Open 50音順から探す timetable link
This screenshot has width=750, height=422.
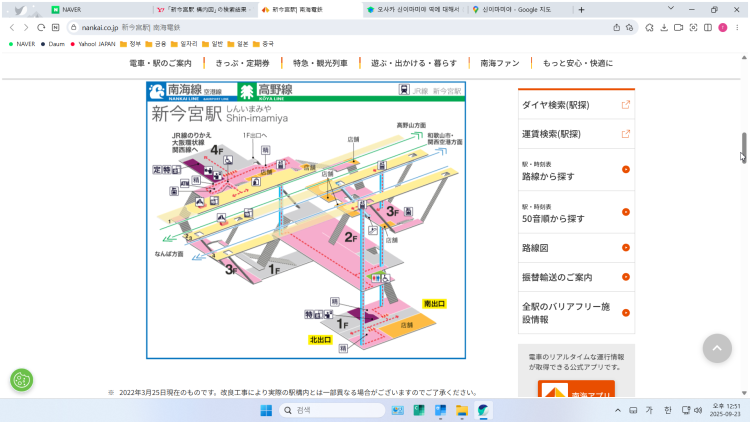[576, 212]
